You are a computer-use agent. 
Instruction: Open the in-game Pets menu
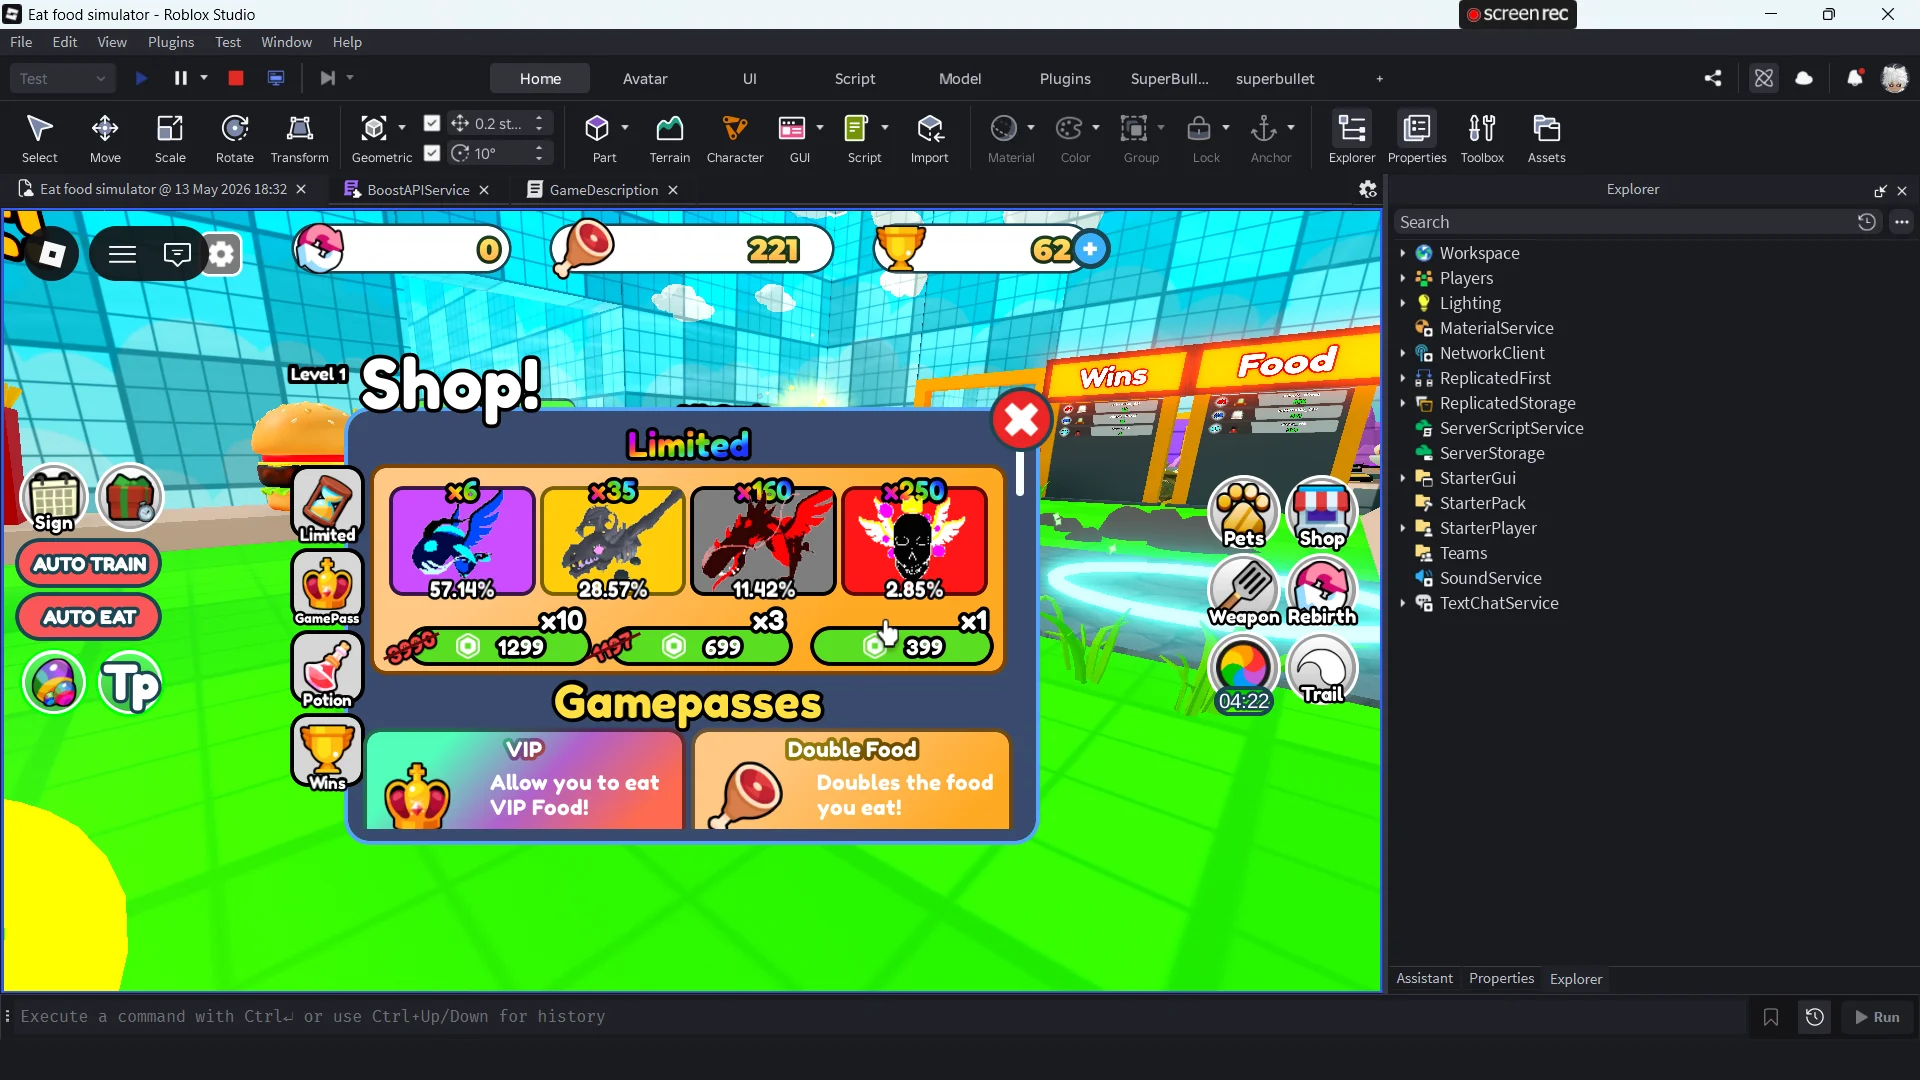(x=1244, y=512)
